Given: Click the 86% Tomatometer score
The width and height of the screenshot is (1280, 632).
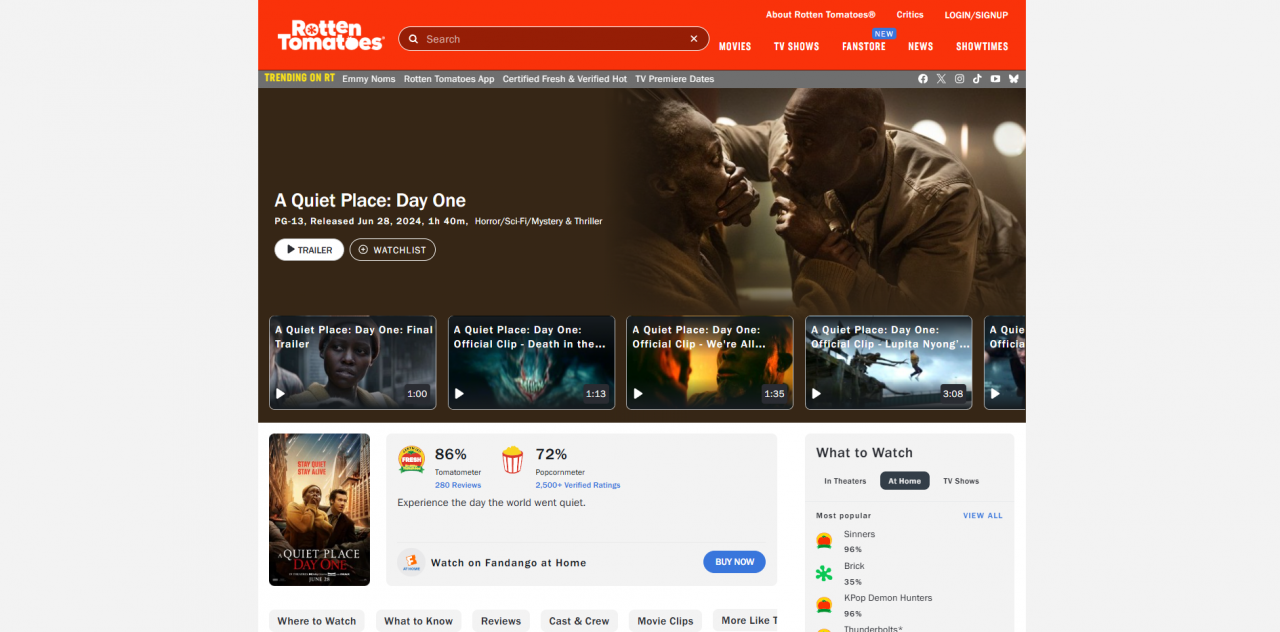Looking at the screenshot, I should [451, 454].
